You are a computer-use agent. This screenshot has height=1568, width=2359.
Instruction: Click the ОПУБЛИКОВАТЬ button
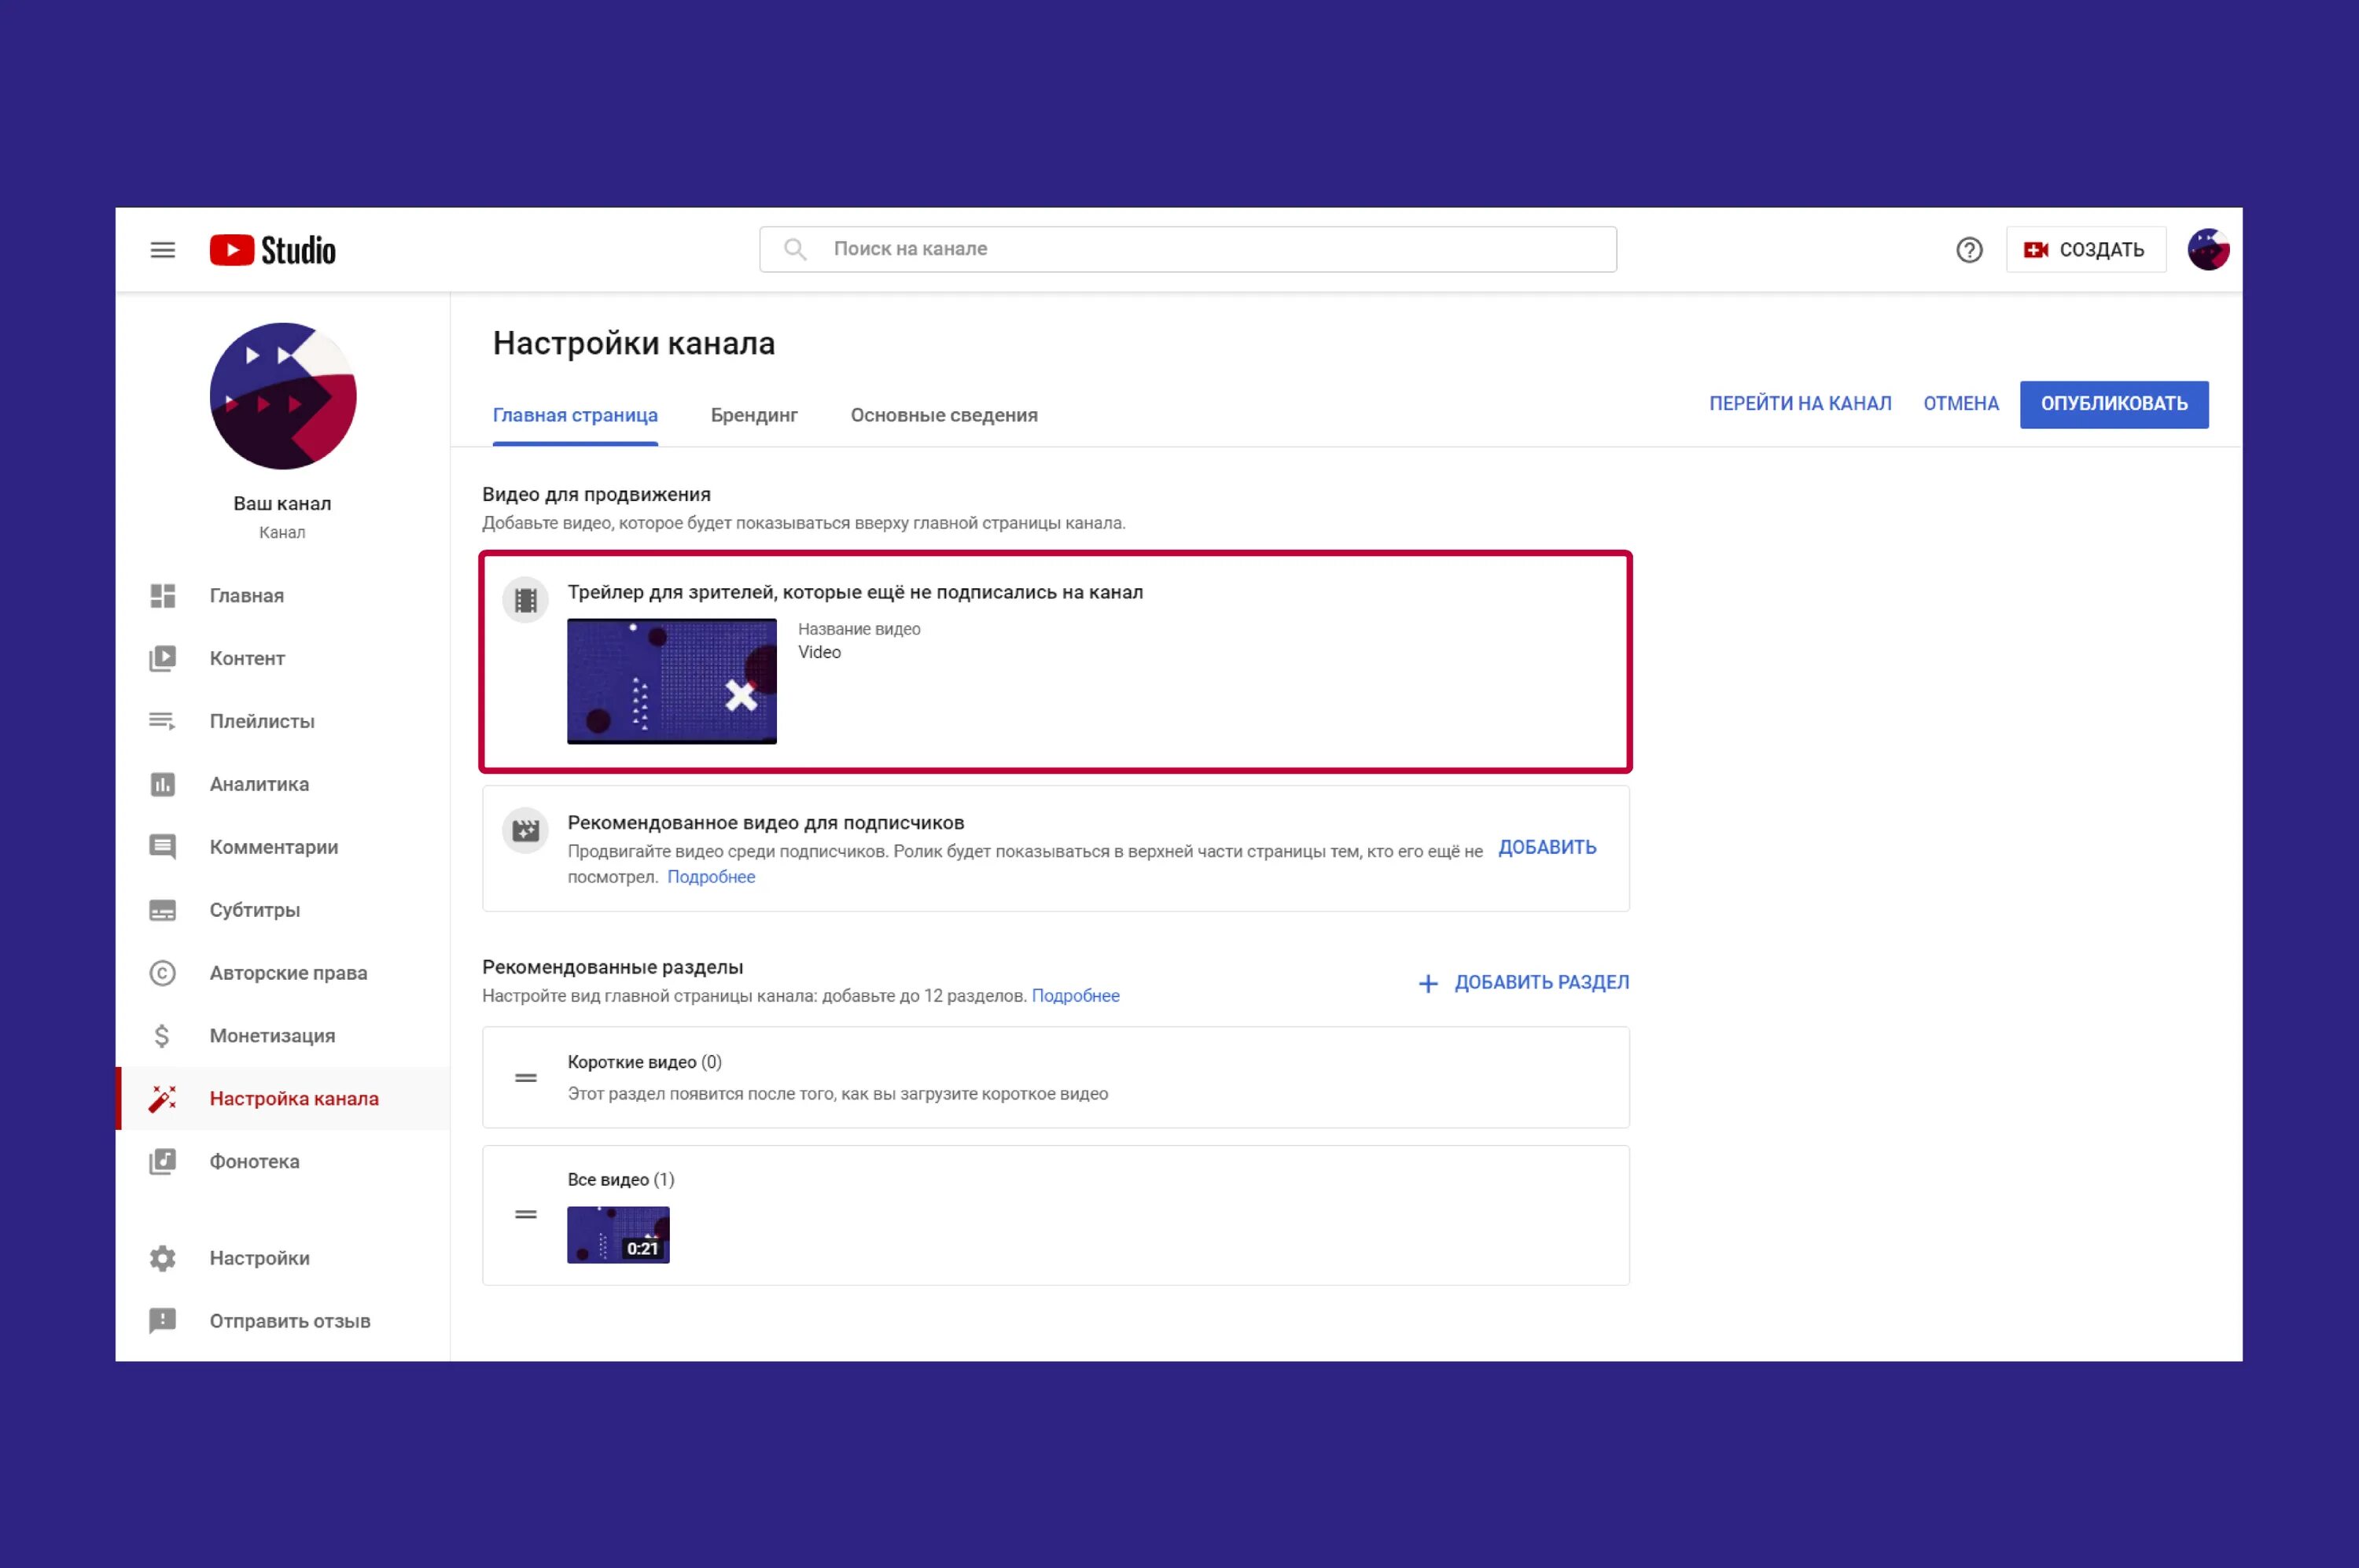point(2114,404)
